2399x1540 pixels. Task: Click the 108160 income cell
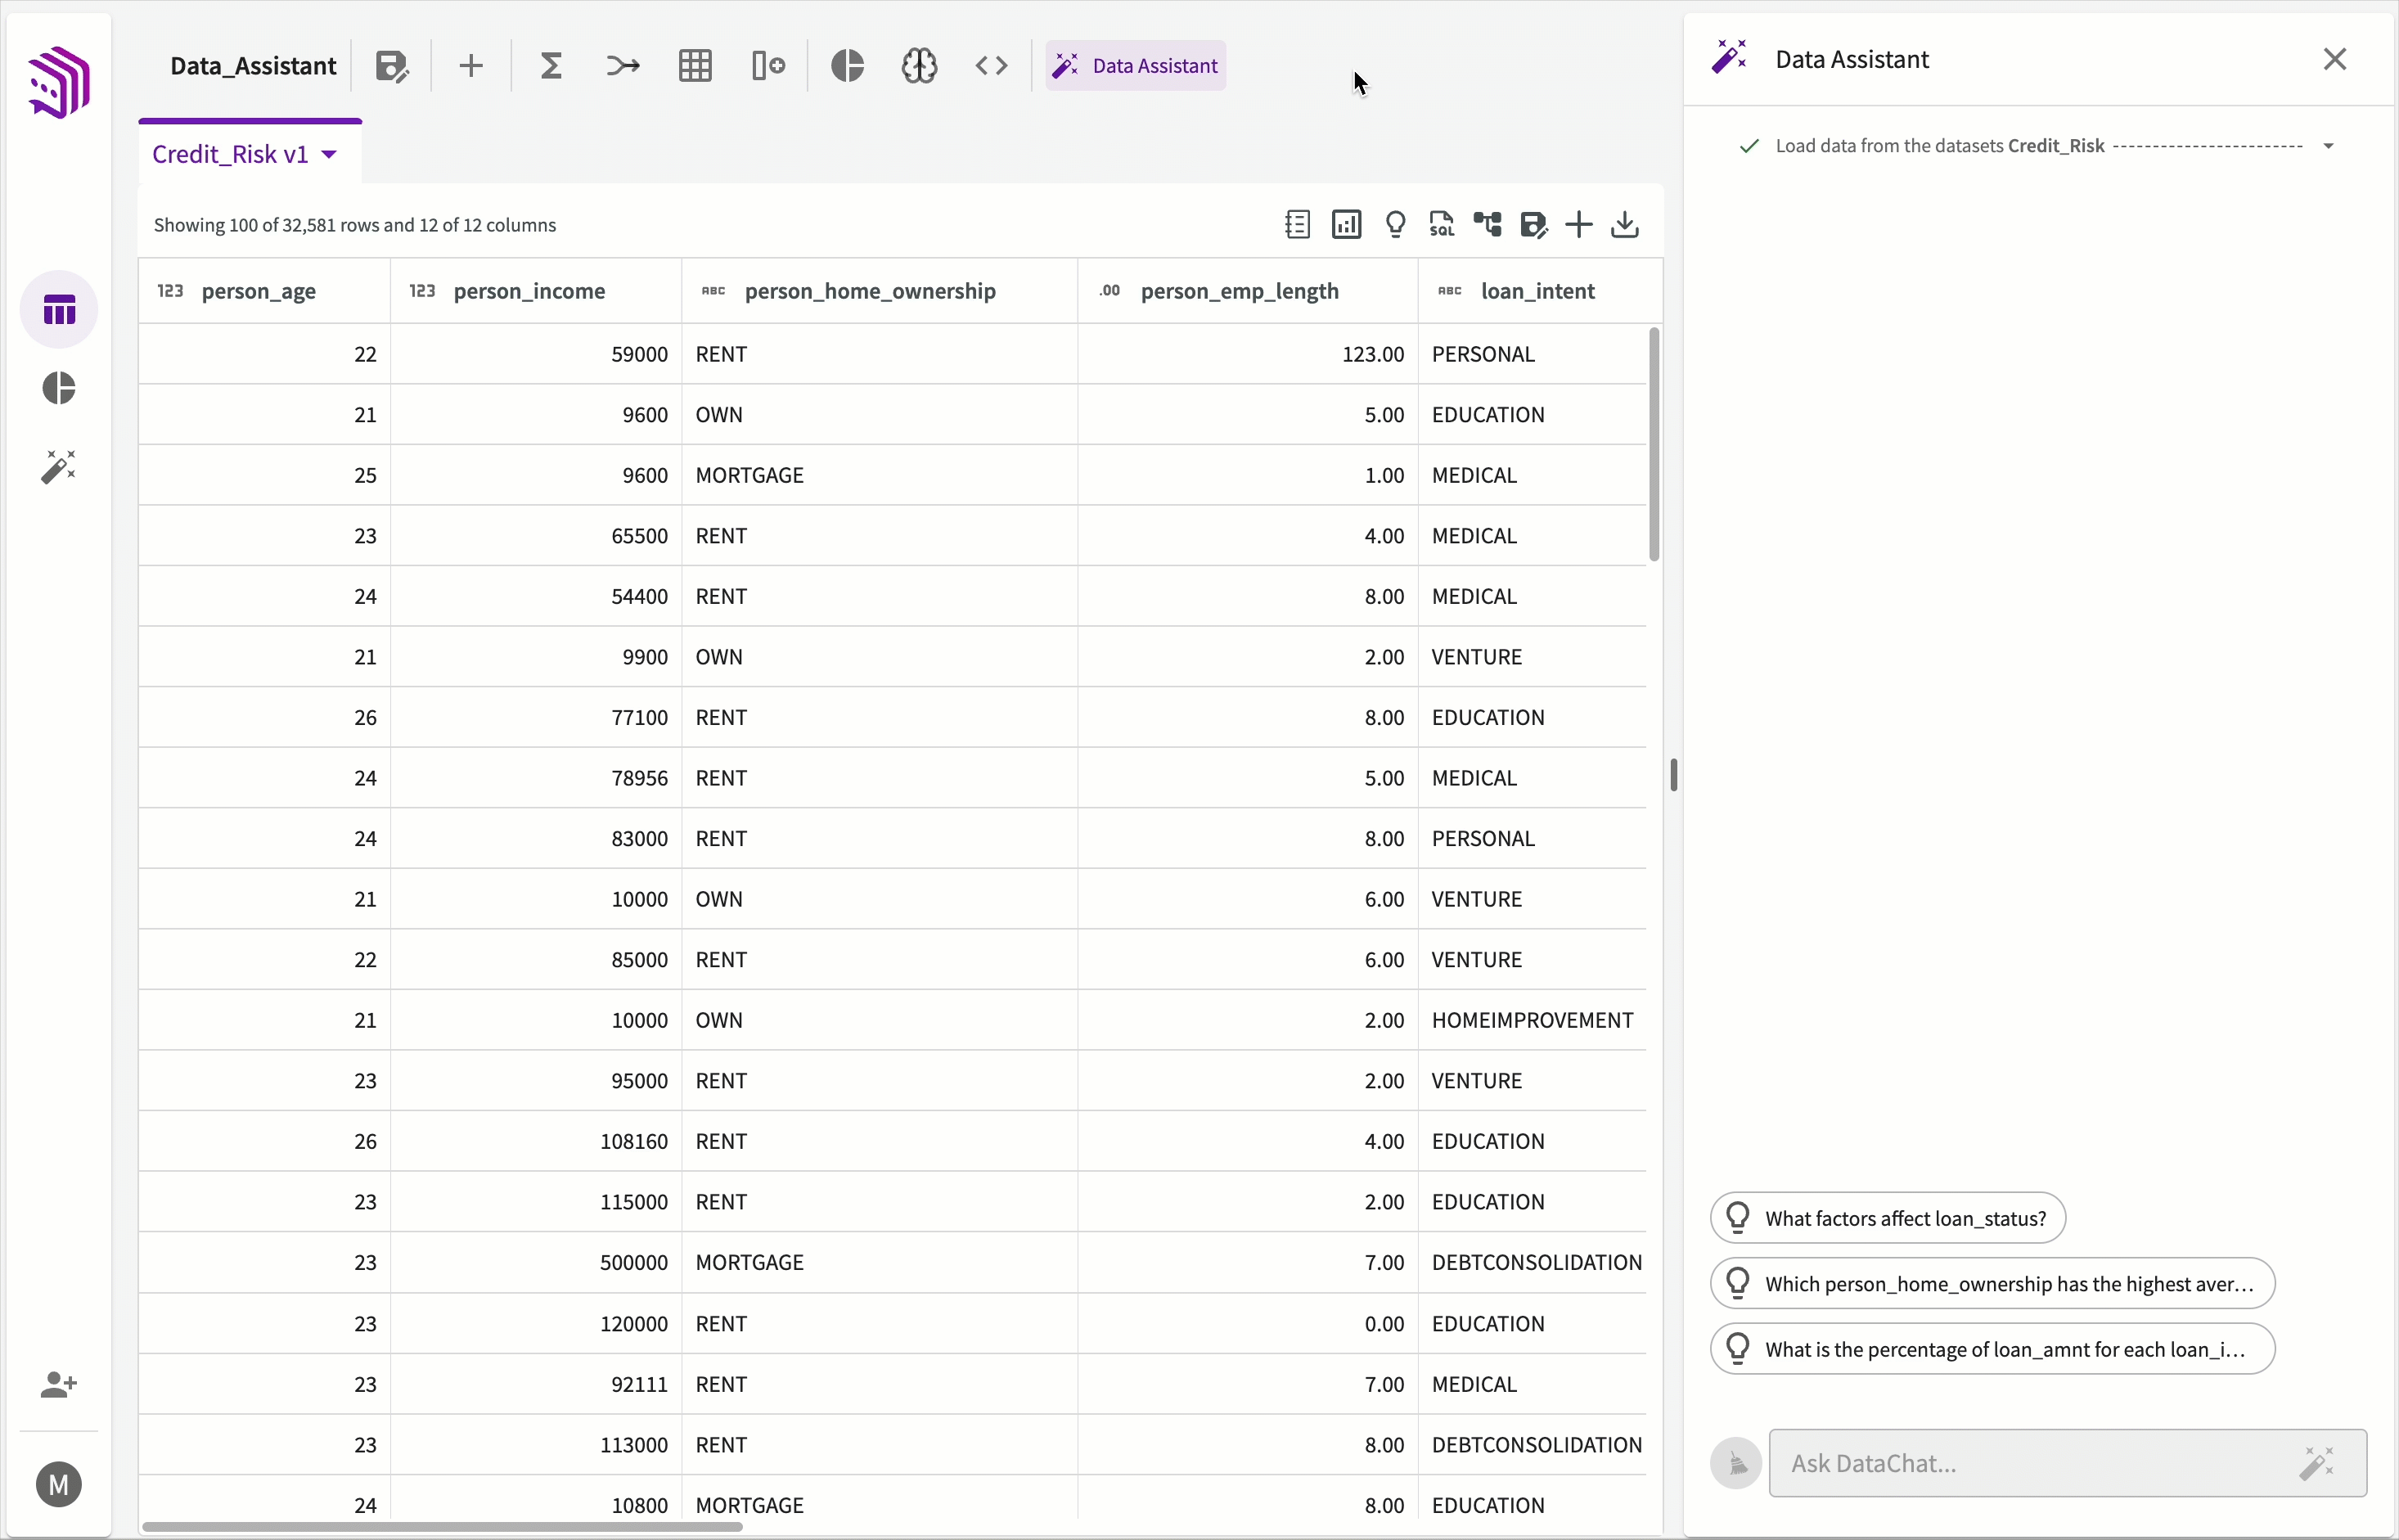[x=536, y=1141]
